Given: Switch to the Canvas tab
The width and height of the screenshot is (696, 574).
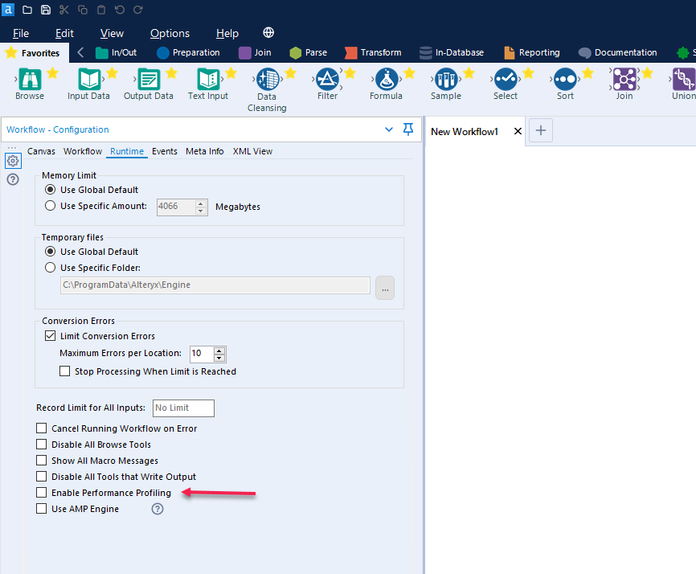Looking at the screenshot, I should 41,151.
